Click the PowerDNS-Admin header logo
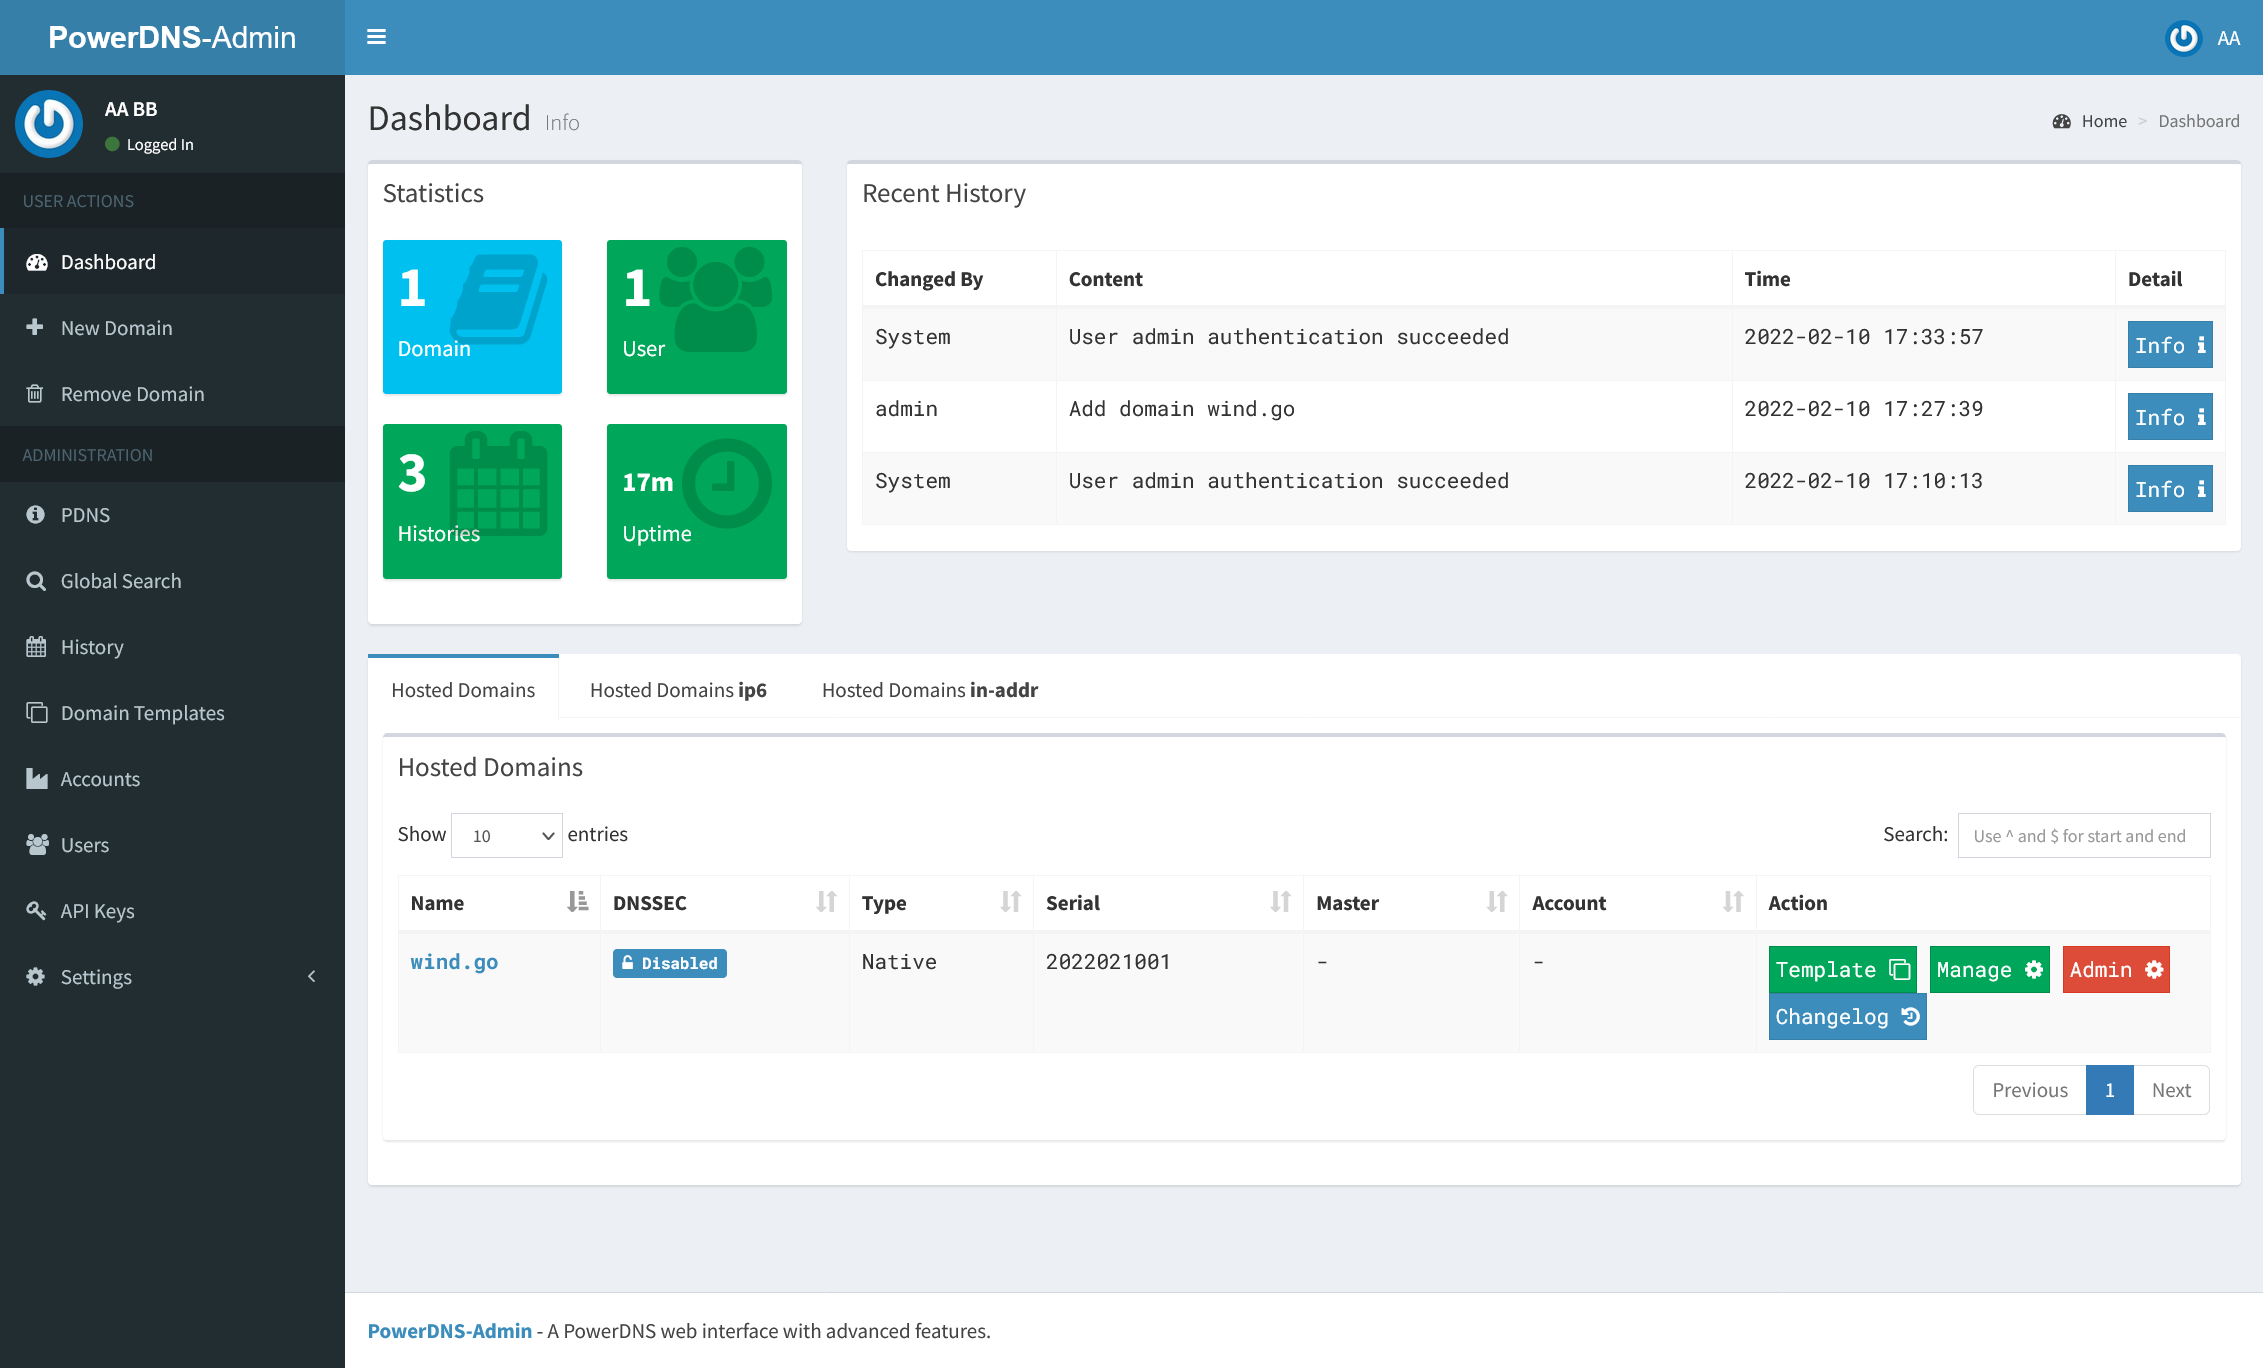The width and height of the screenshot is (2263, 1368). [x=172, y=37]
